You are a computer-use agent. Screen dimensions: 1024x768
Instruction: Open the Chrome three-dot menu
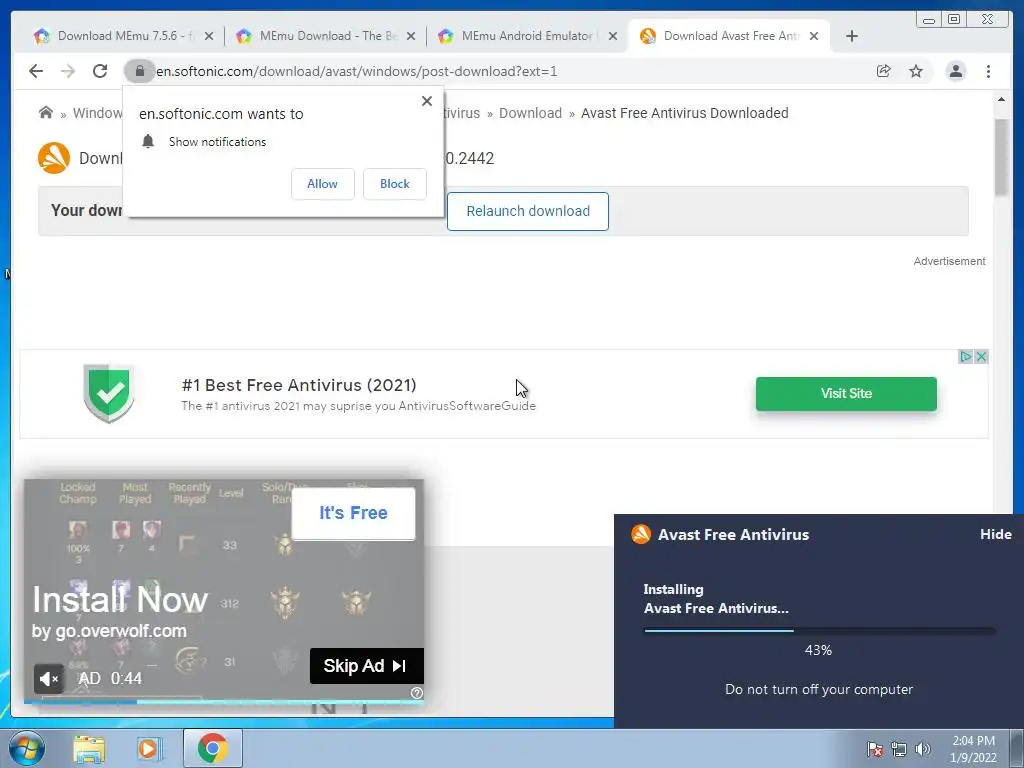pos(988,71)
